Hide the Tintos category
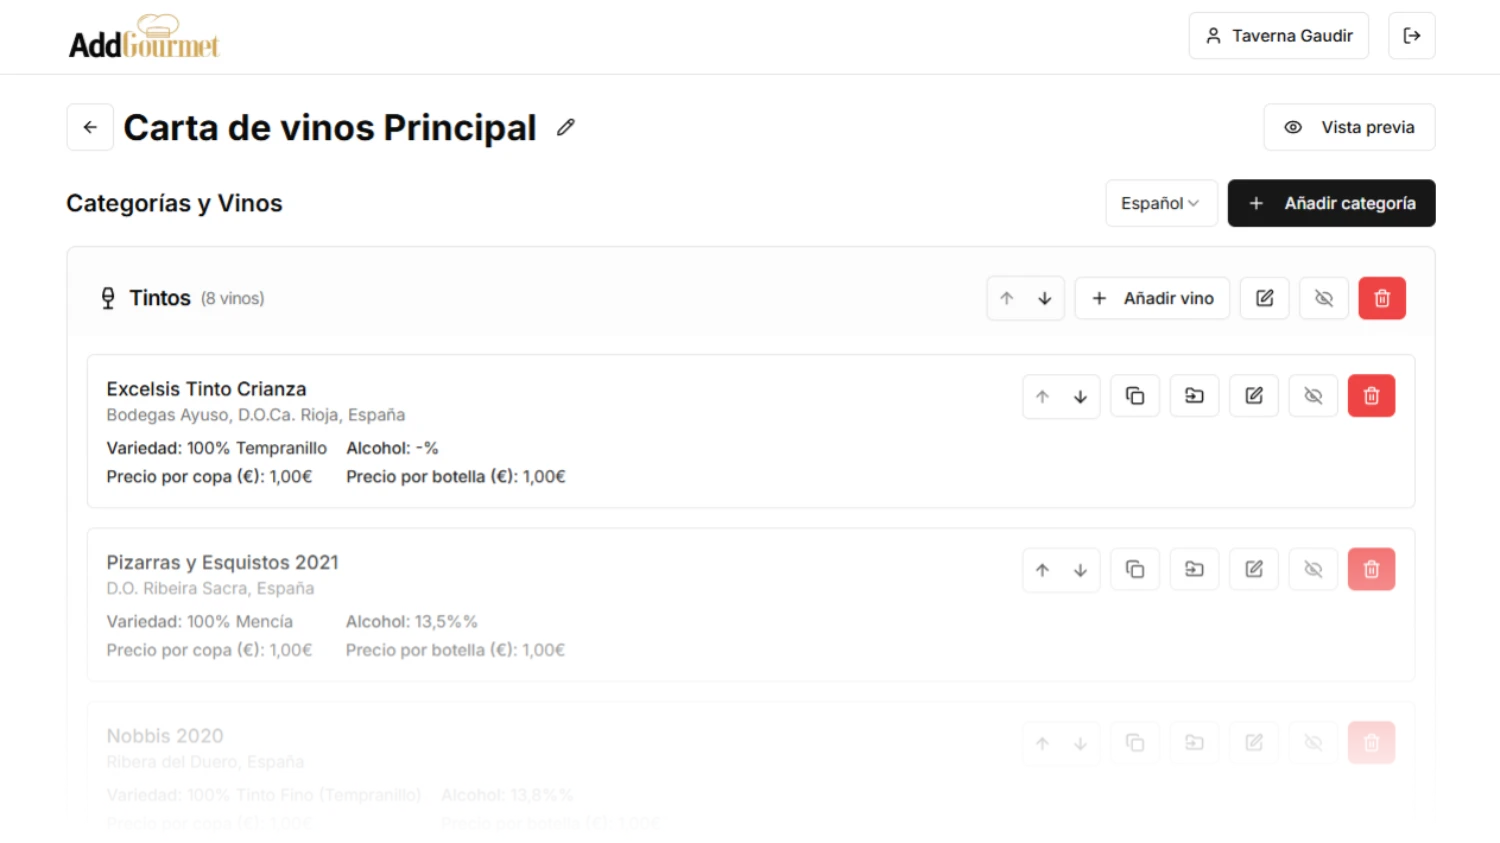This screenshot has width=1500, height=843. click(x=1324, y=298)
